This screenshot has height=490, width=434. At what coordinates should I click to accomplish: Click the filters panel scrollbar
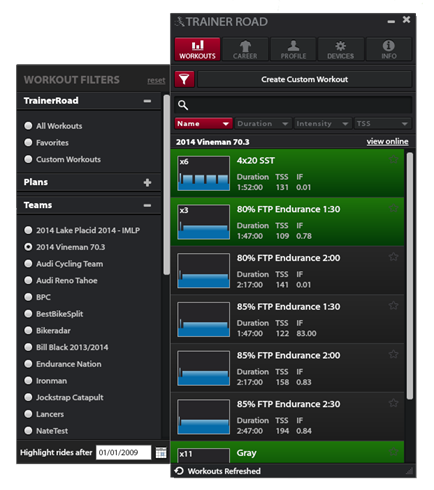coord(166,185)
